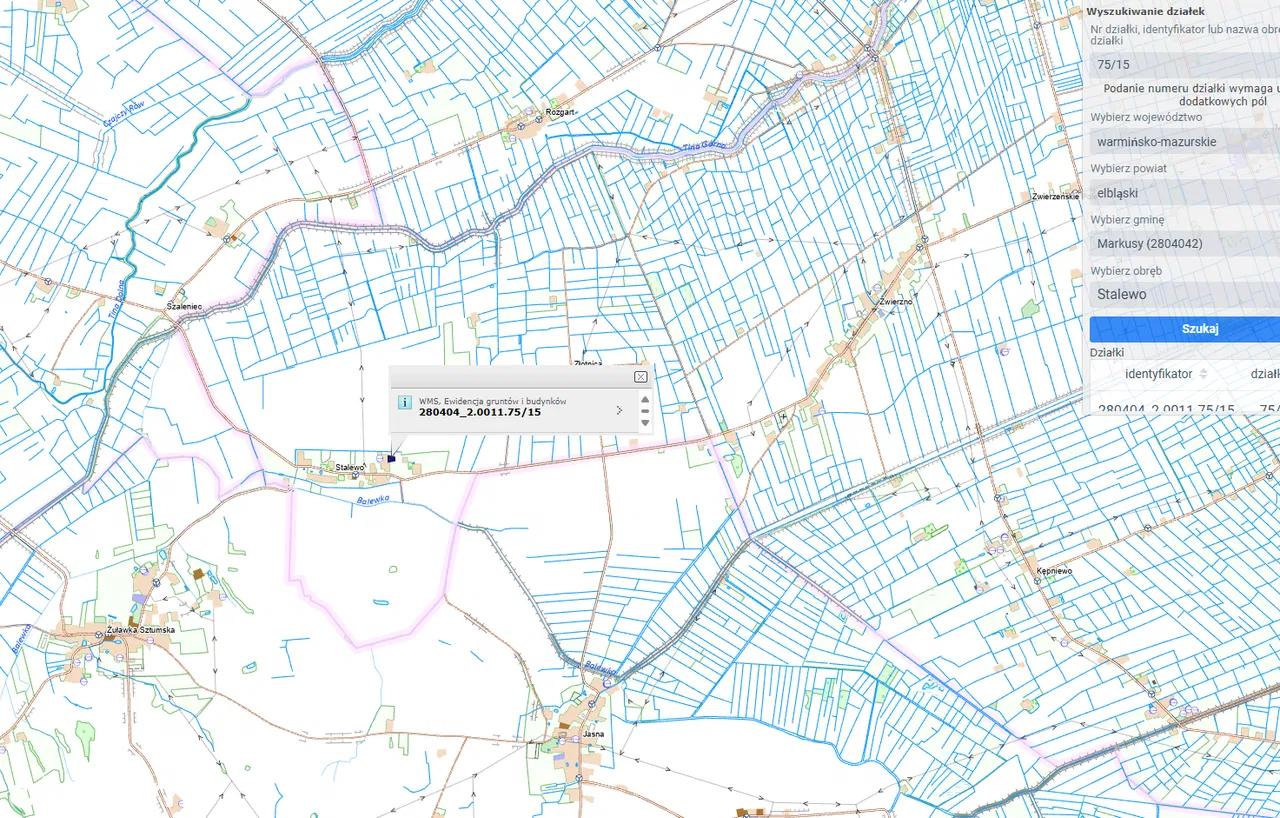Click the up arrow icon in the popup navigator
Viewport: 1280px width, 818px height.
[x=645, y=400]
